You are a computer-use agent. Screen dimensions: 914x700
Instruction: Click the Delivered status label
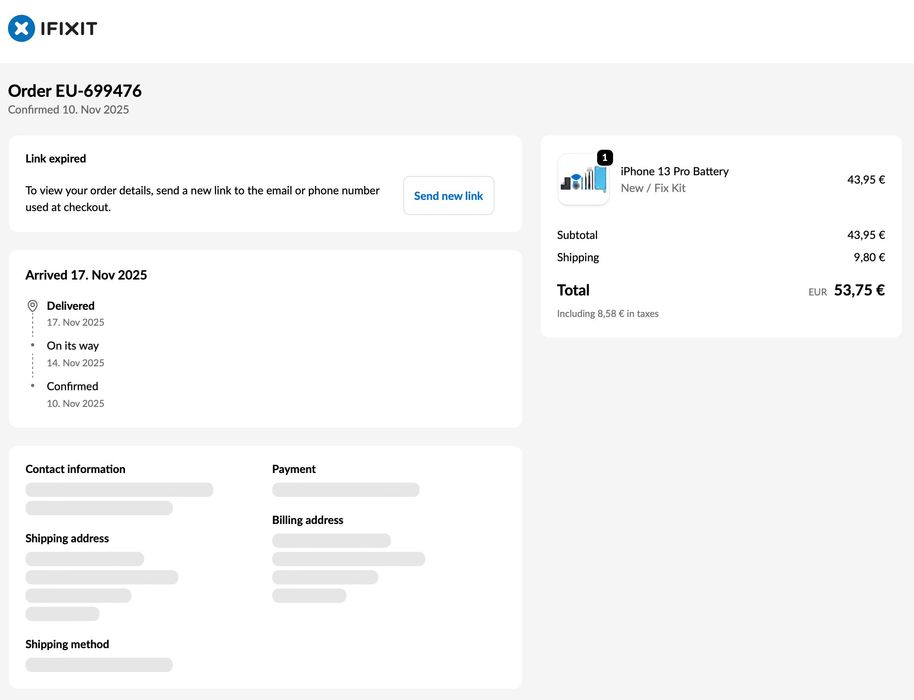pos(71,305)
